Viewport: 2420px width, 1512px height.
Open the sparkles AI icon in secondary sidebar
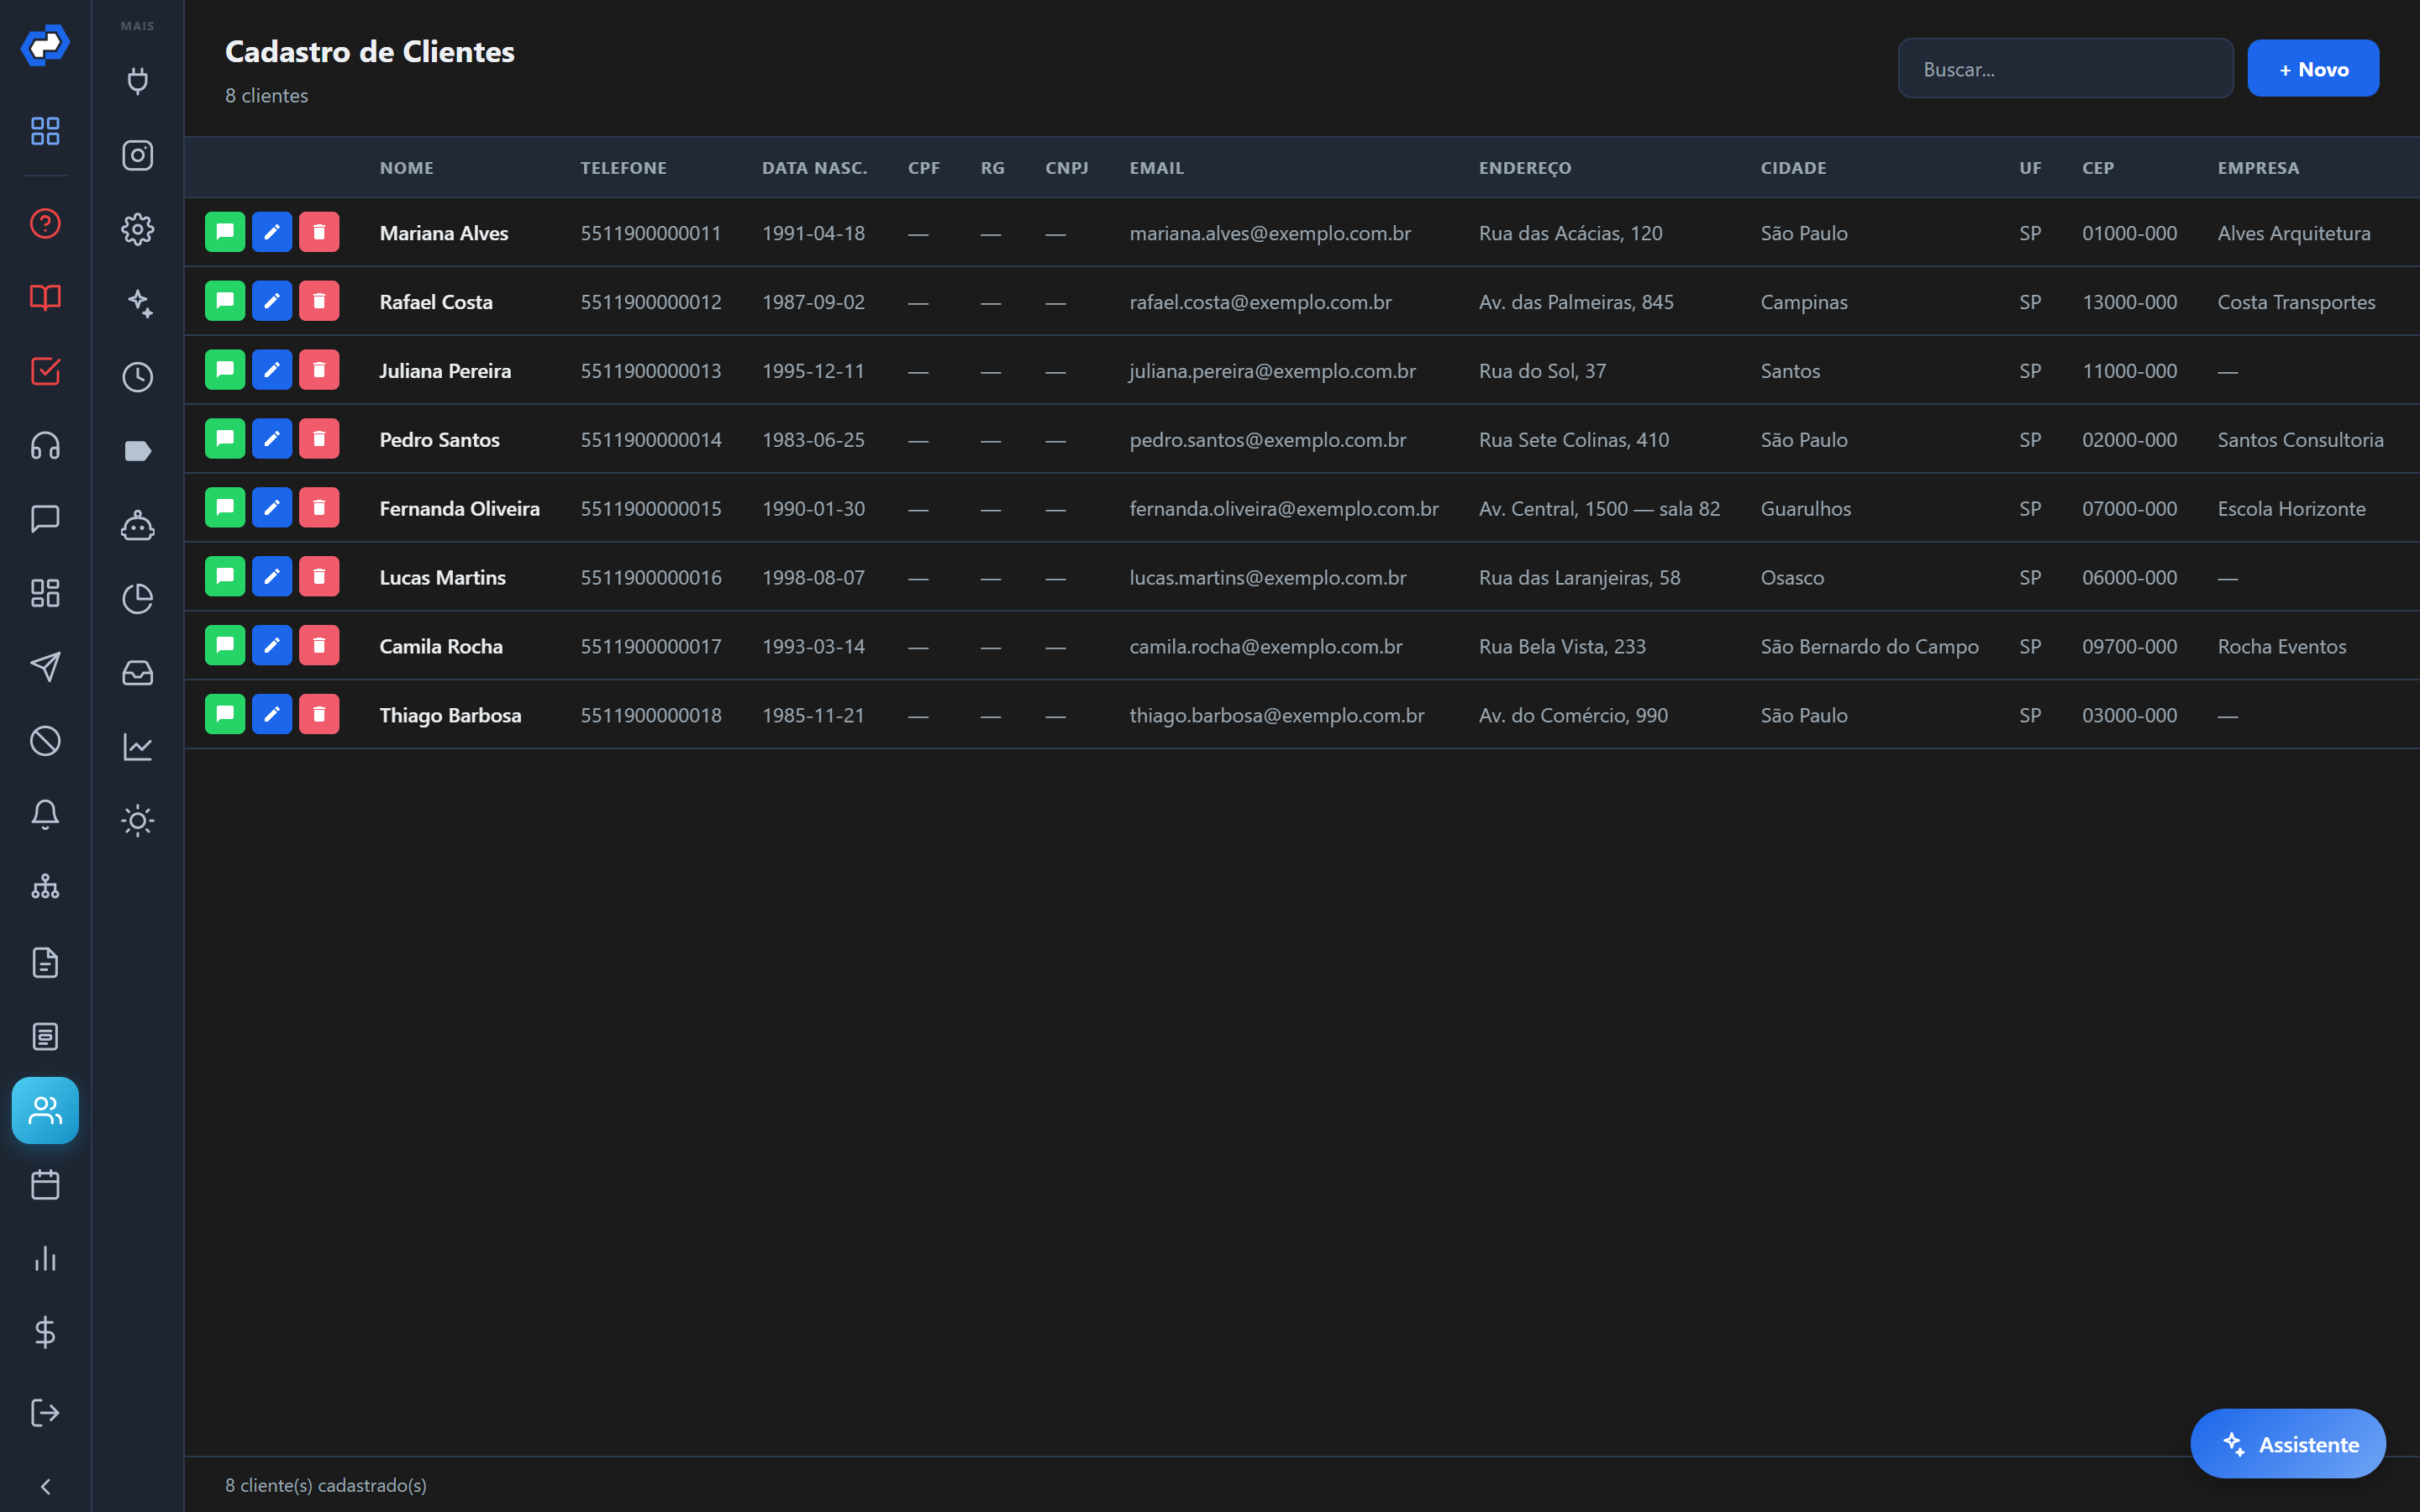tap(138, 303)
